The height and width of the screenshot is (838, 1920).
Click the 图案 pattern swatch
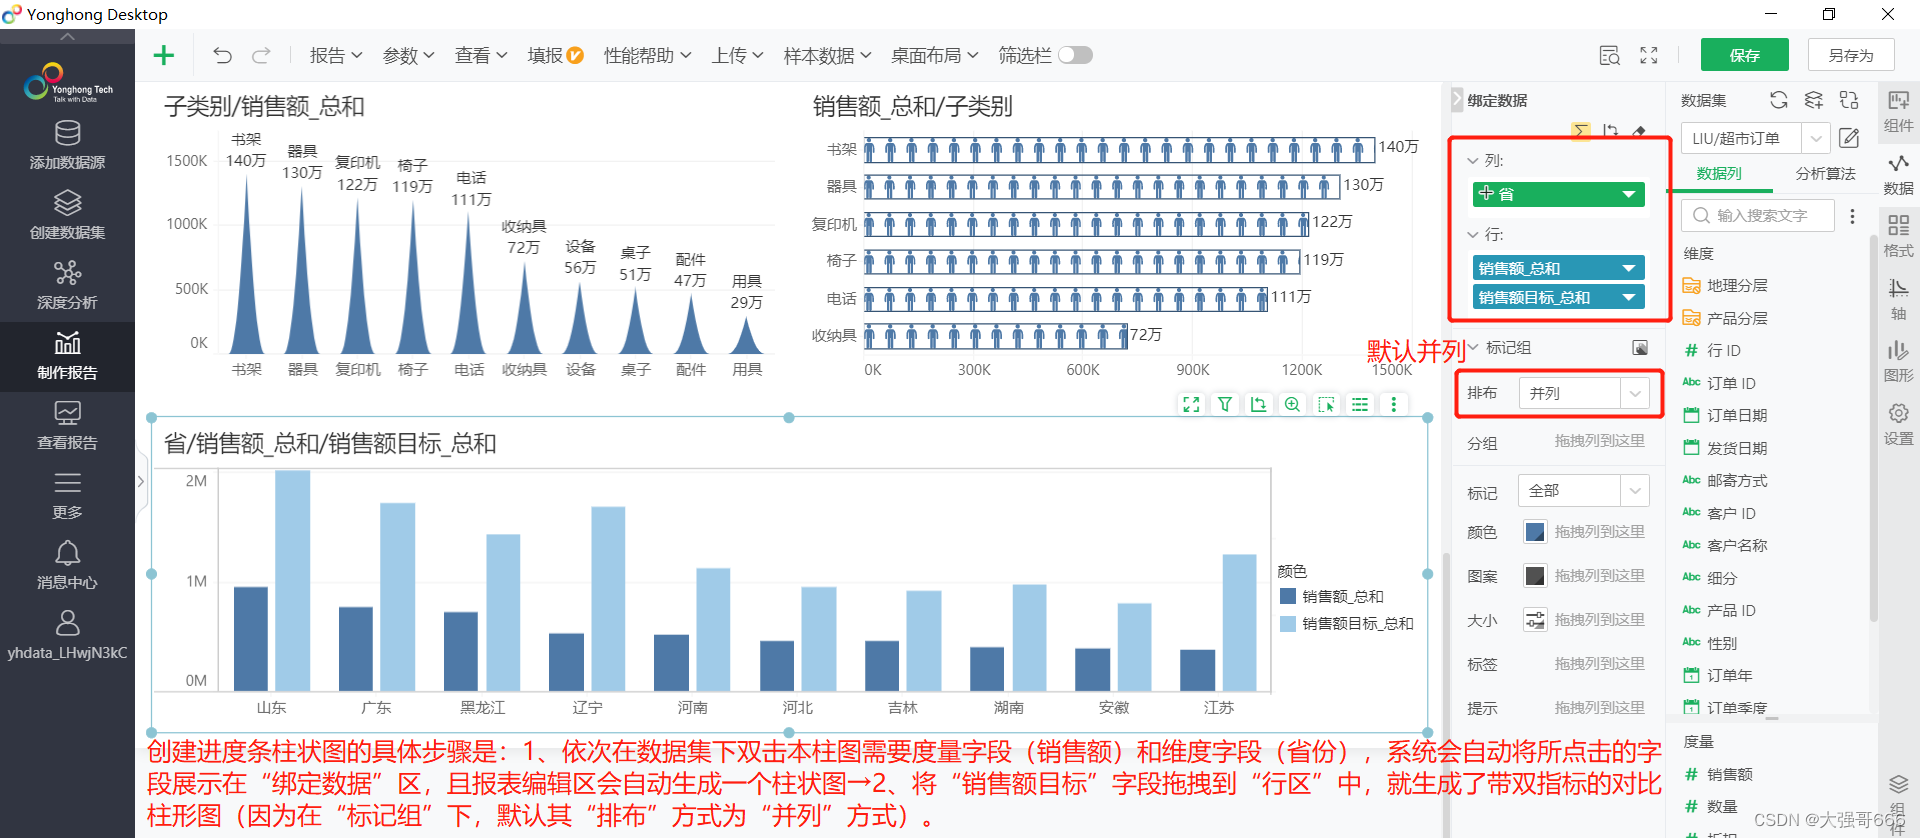click(1534, 576)
